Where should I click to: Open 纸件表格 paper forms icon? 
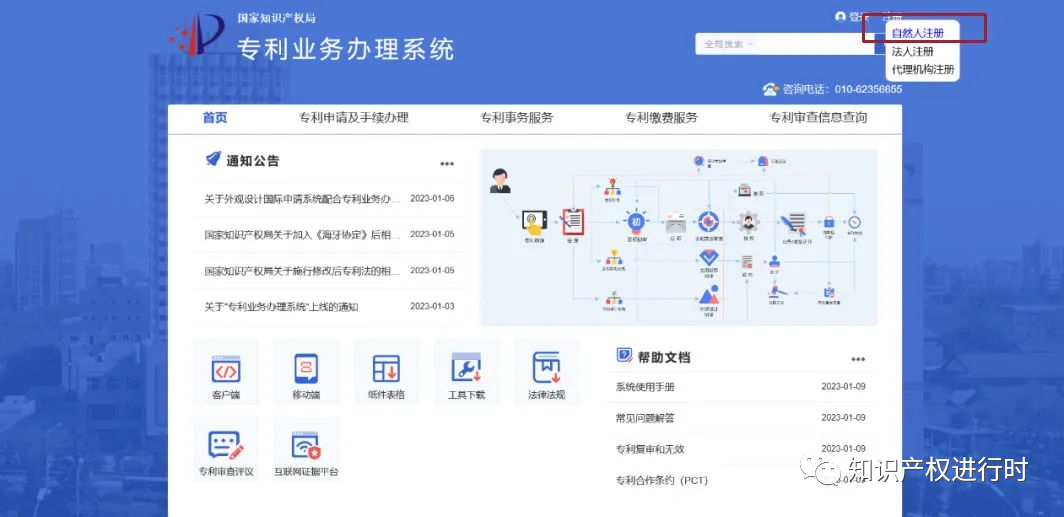coord(386,371)
